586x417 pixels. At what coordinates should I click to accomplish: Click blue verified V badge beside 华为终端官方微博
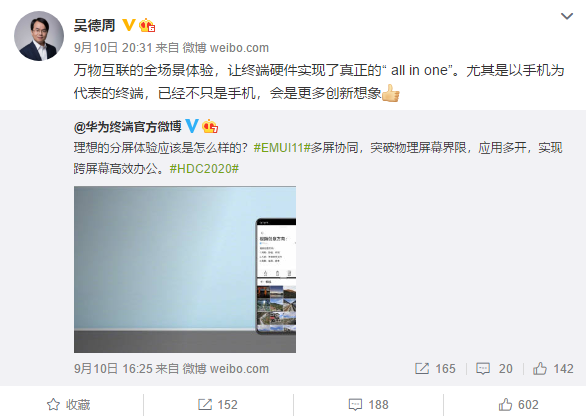tap(192, 126)
